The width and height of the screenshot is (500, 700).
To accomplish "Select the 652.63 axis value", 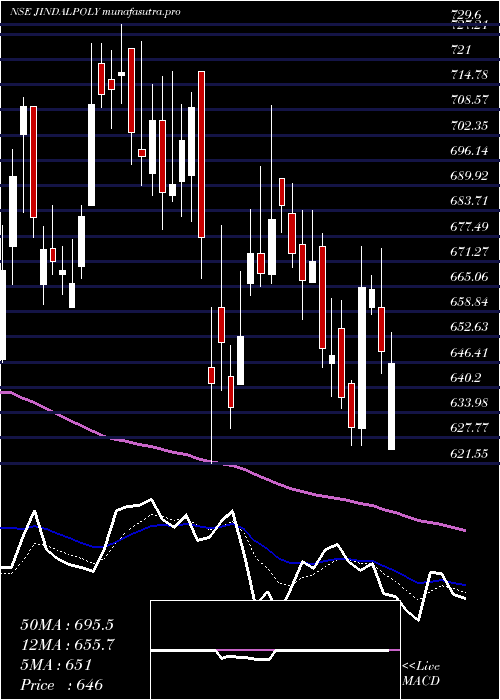I will pyautogui.click(x=469, y=328).
